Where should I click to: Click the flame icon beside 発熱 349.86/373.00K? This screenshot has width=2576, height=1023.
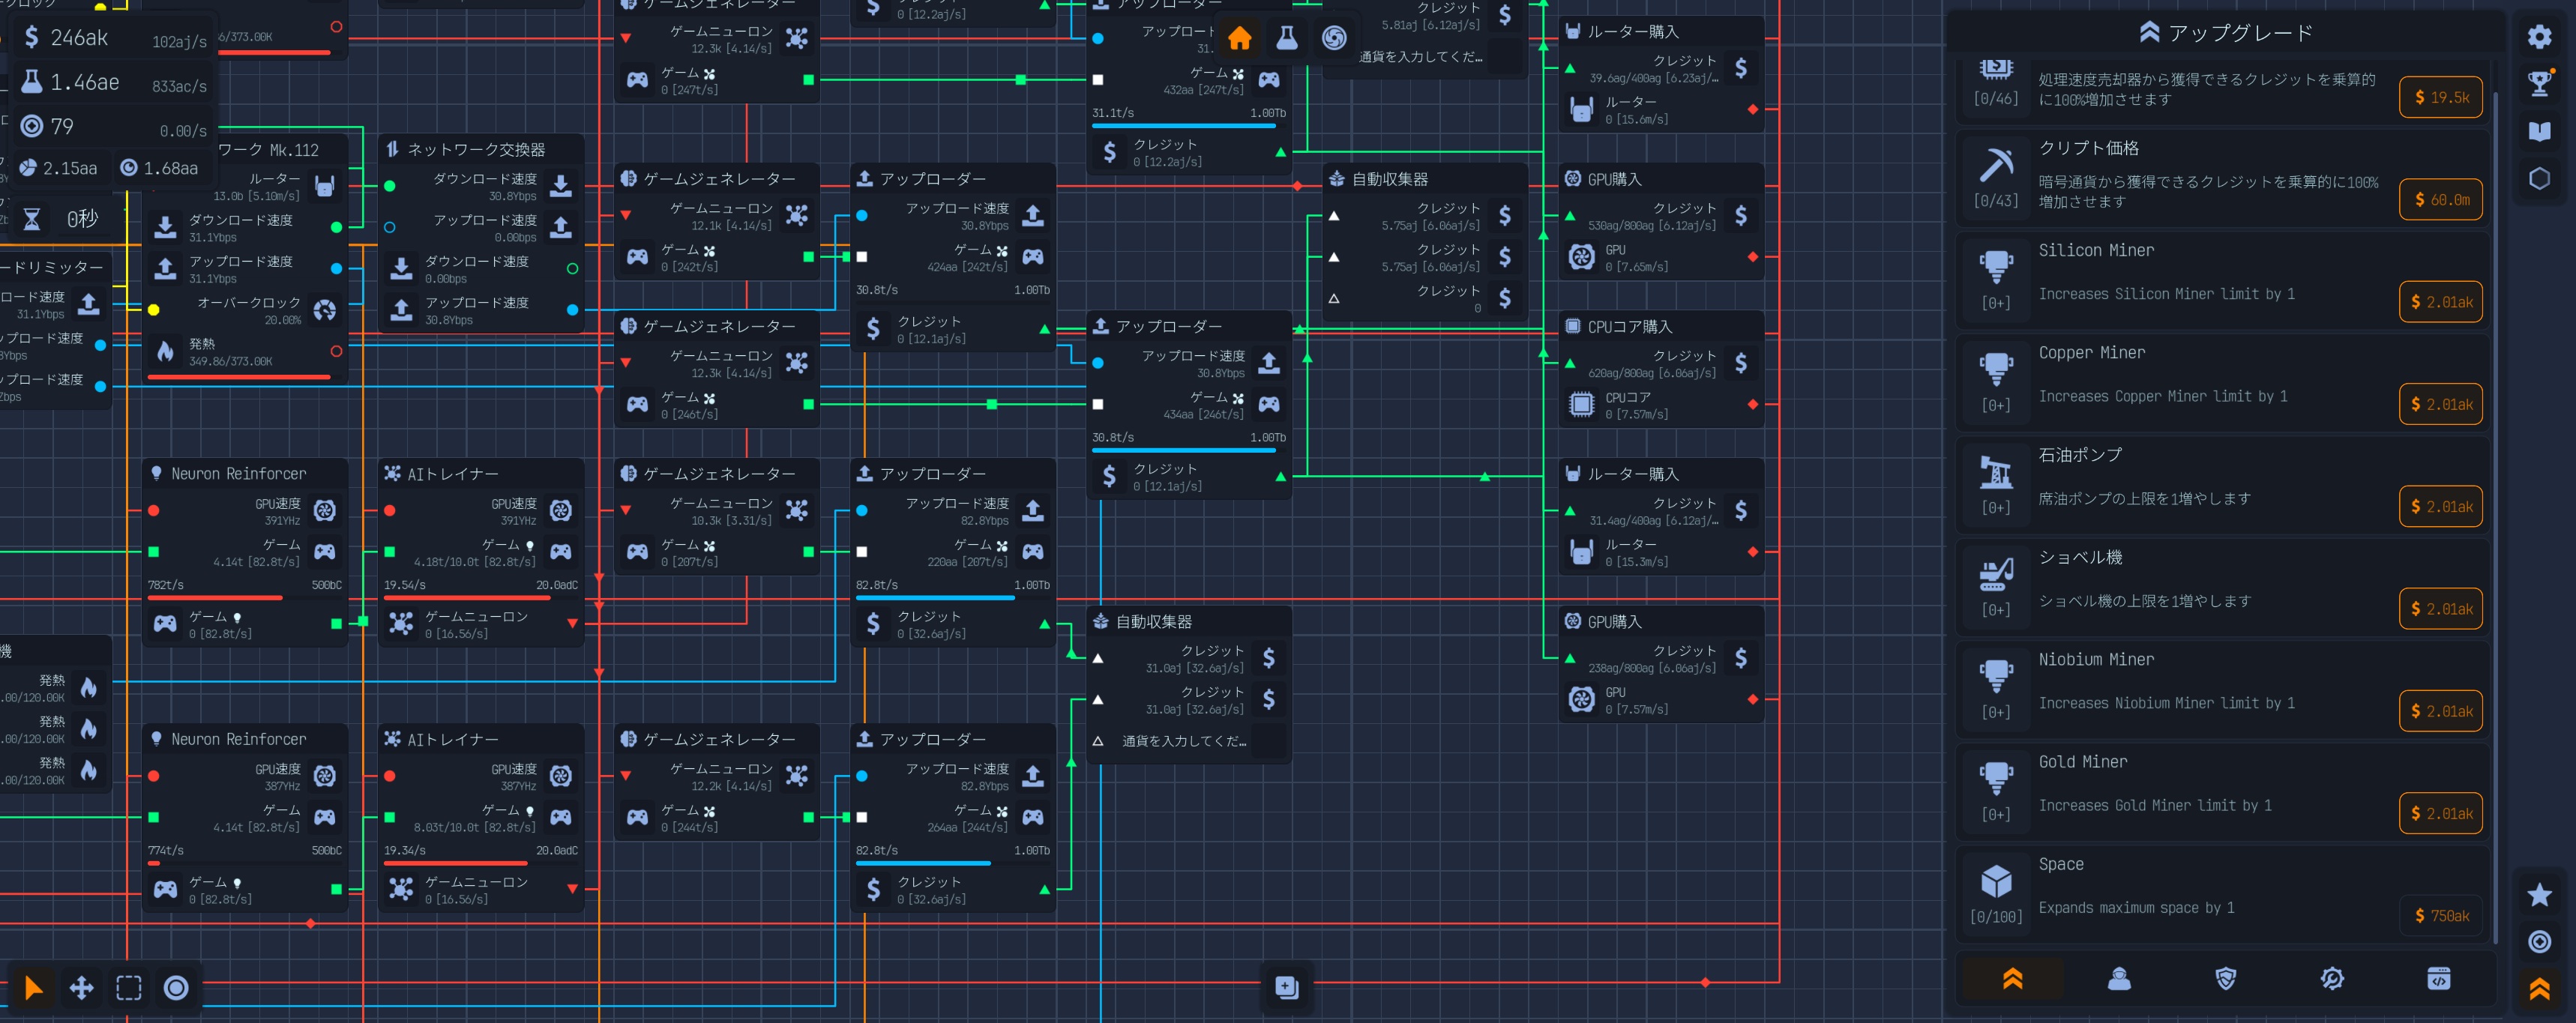(x=166, y=351)
